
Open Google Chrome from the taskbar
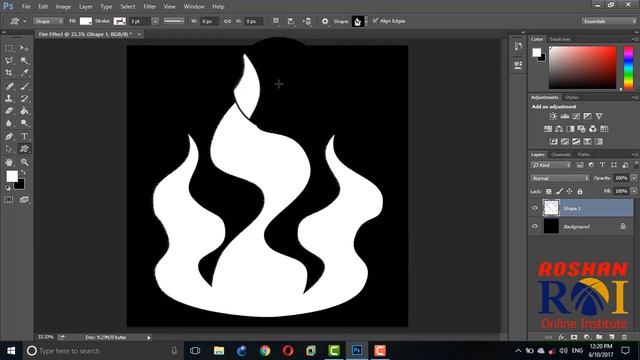265,351
